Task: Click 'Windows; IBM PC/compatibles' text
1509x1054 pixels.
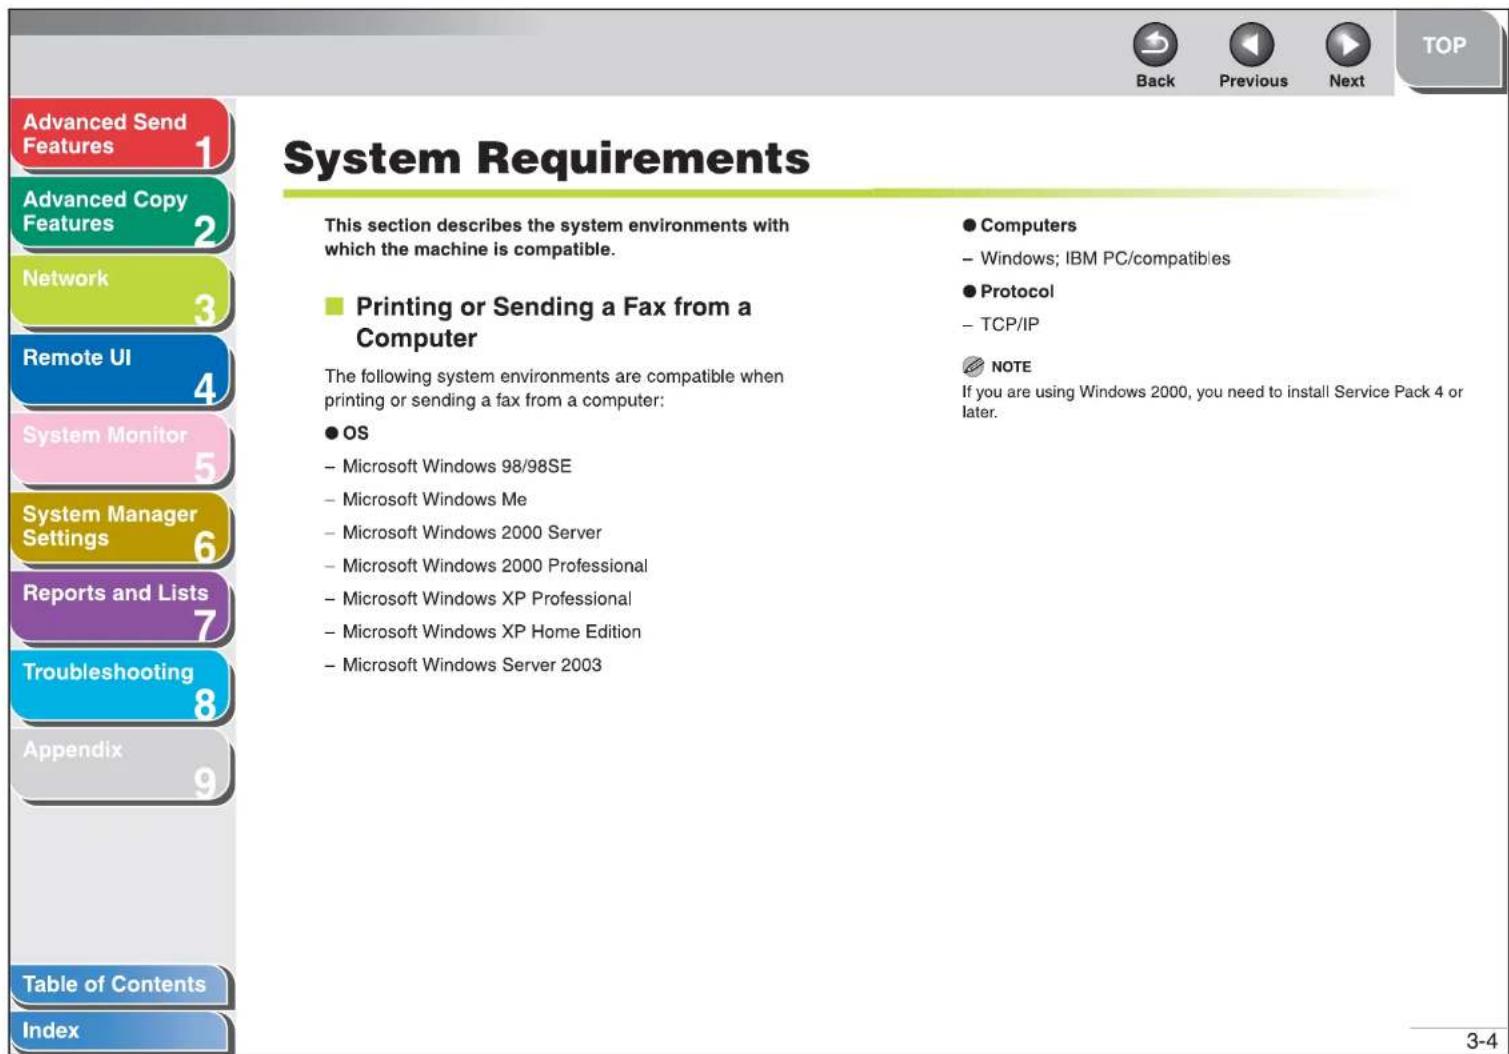Action: point(1105,258)
